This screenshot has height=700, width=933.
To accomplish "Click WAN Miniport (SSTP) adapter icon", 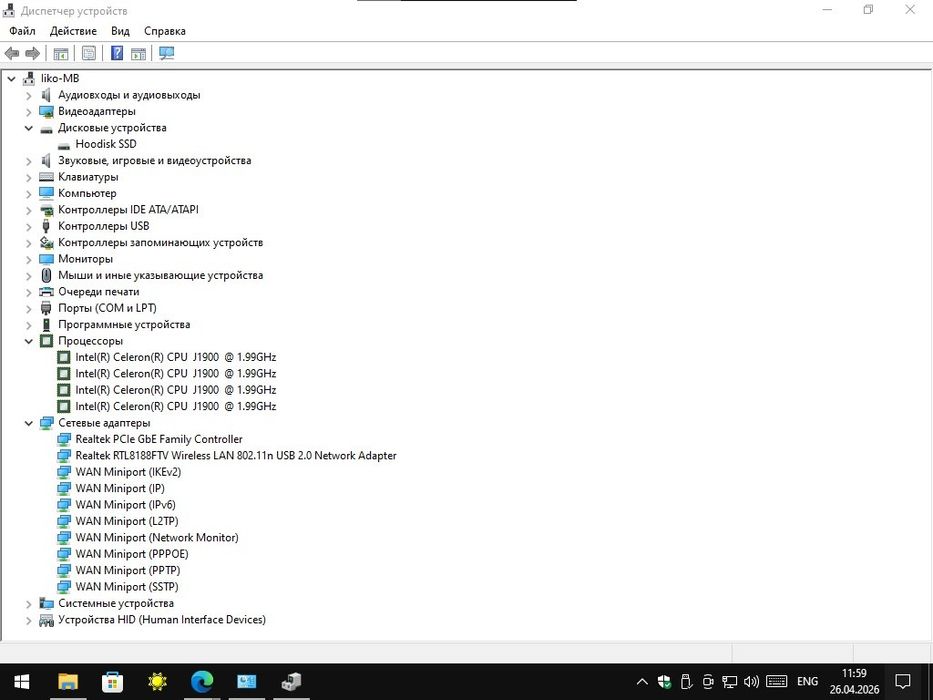I will tap(64, 587).
